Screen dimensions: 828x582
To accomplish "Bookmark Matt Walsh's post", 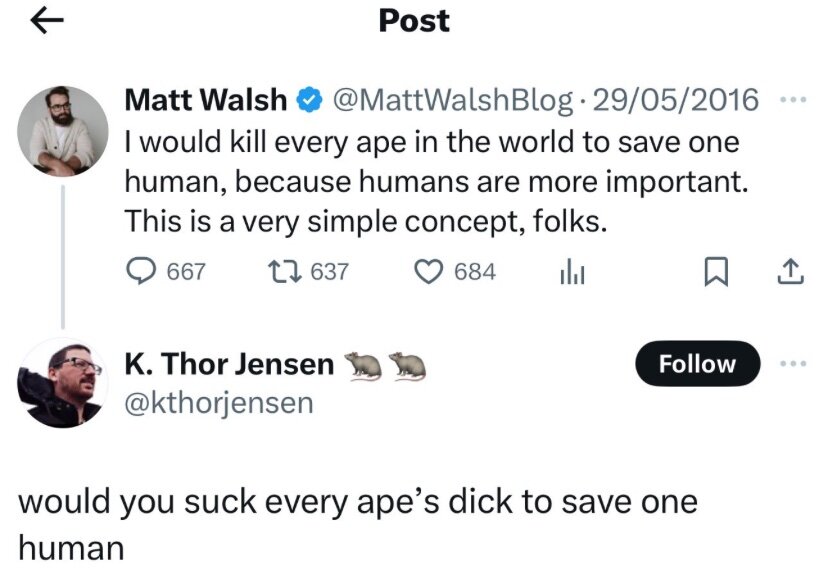I will point(716,272).
